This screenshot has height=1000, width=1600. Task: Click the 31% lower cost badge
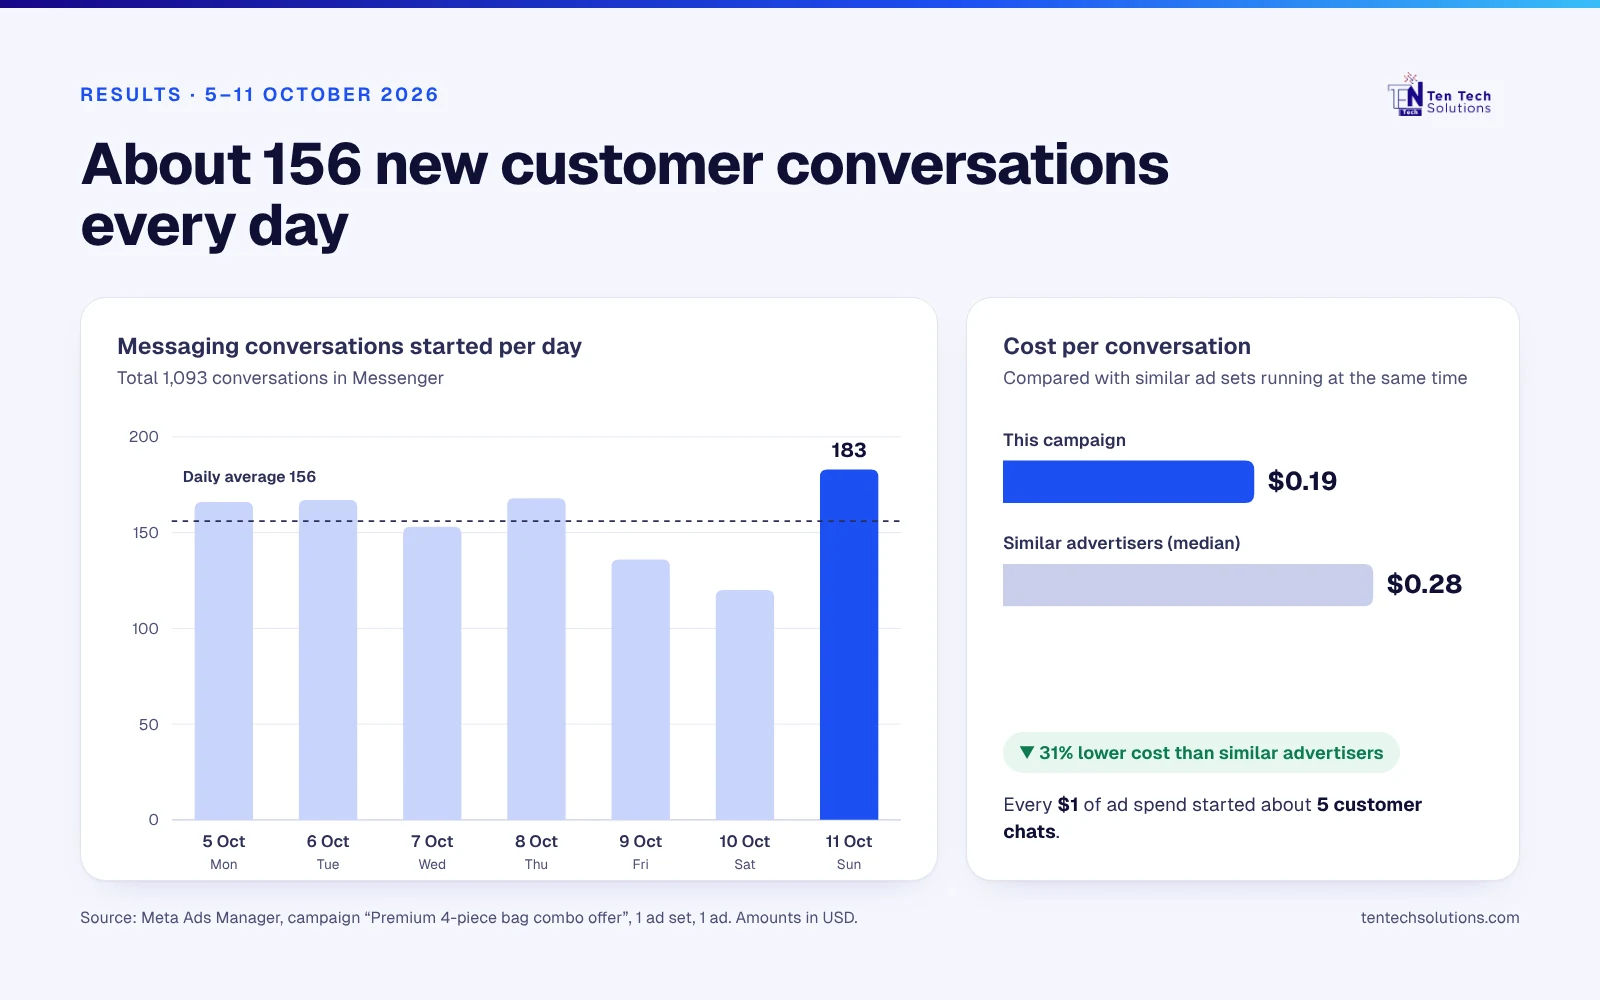(x=1201, y=753)
